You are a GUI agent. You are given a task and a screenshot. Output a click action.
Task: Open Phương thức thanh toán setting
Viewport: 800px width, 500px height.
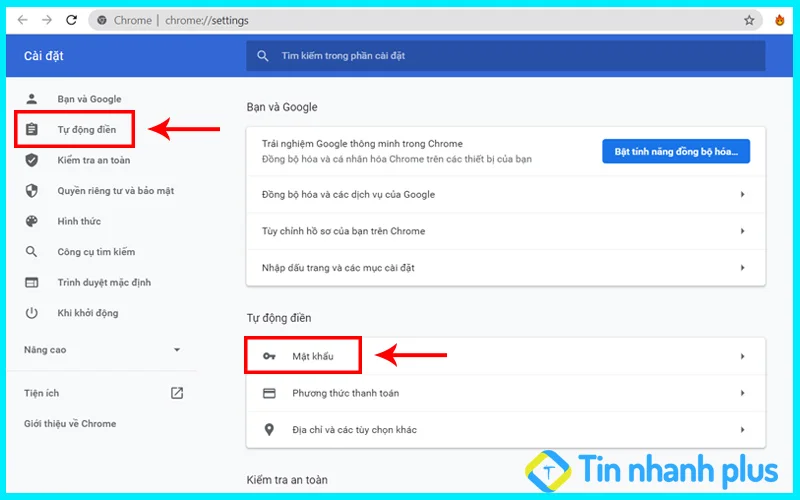click(x=506, y=393)
